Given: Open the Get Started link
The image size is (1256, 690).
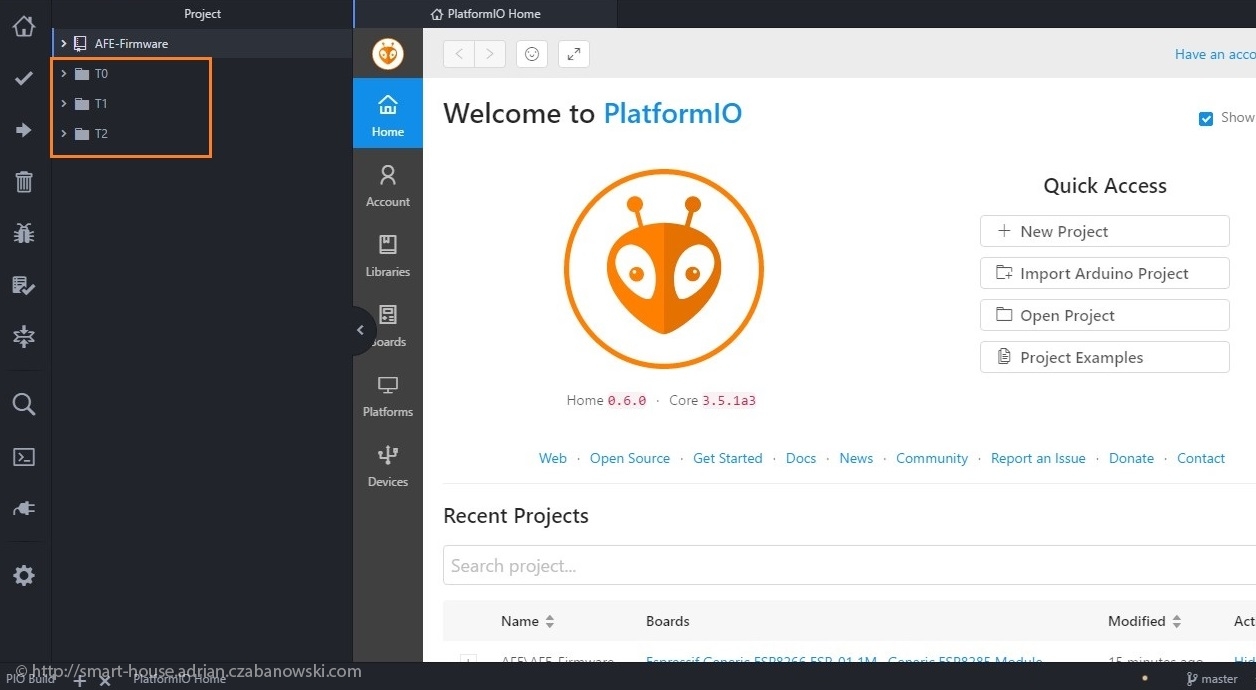Looking at the screenshot, I should click(x=728, y=458).
